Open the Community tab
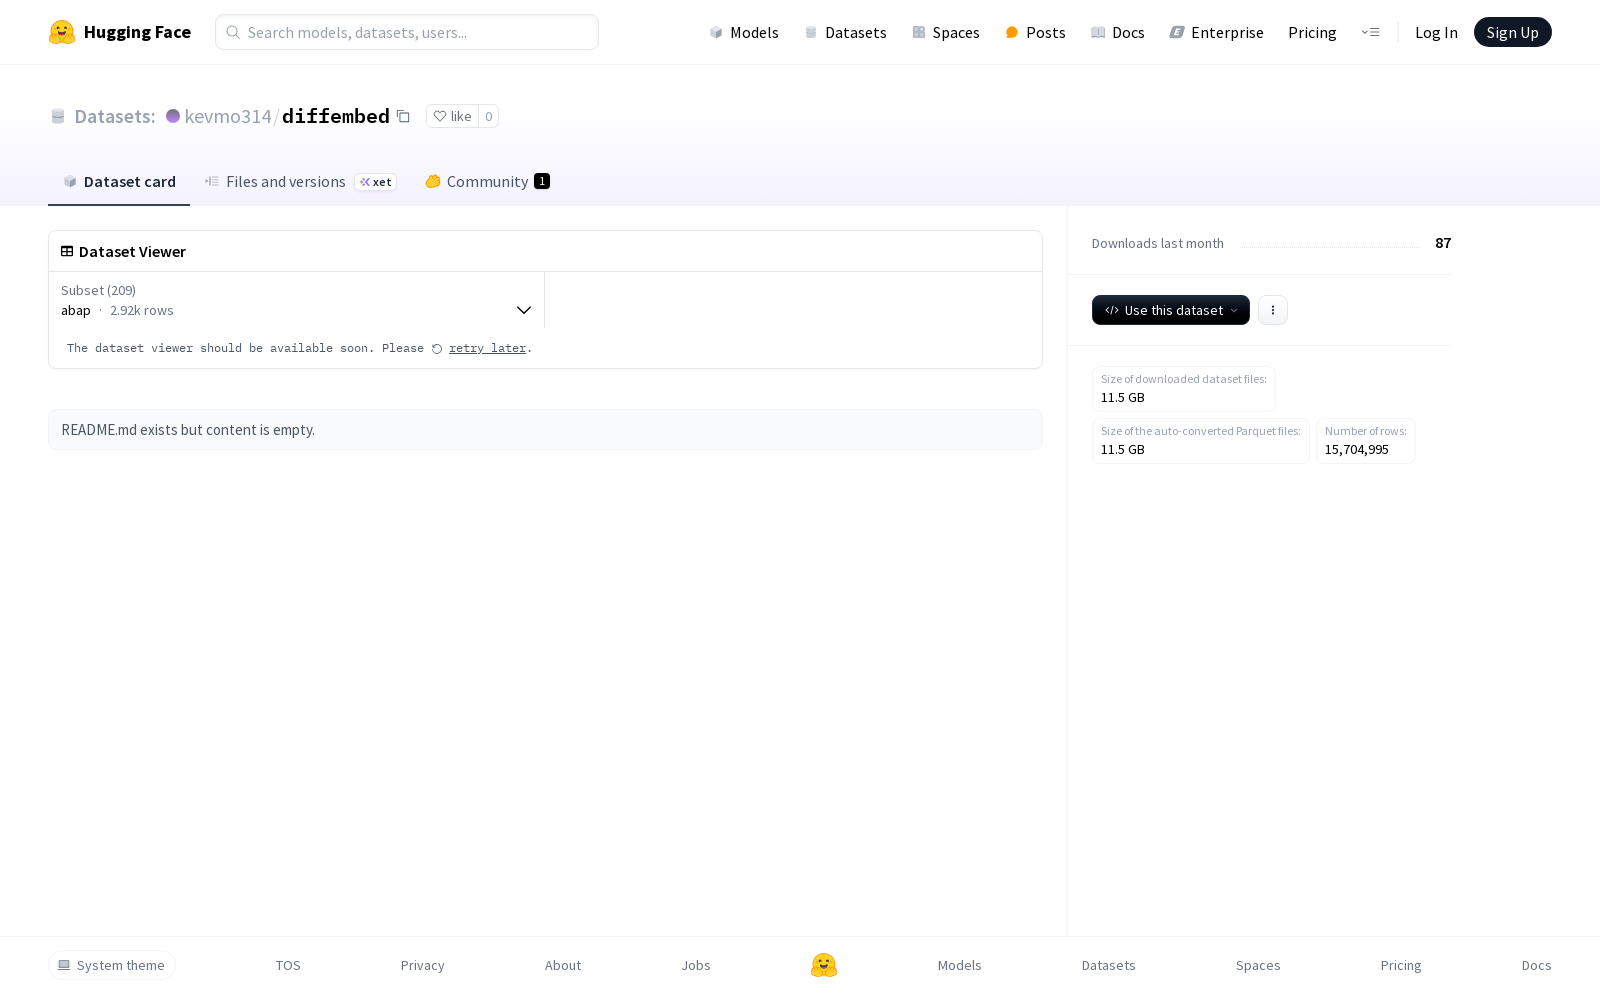Viewport: 1600px width, 1000px height. click(487, 181)
